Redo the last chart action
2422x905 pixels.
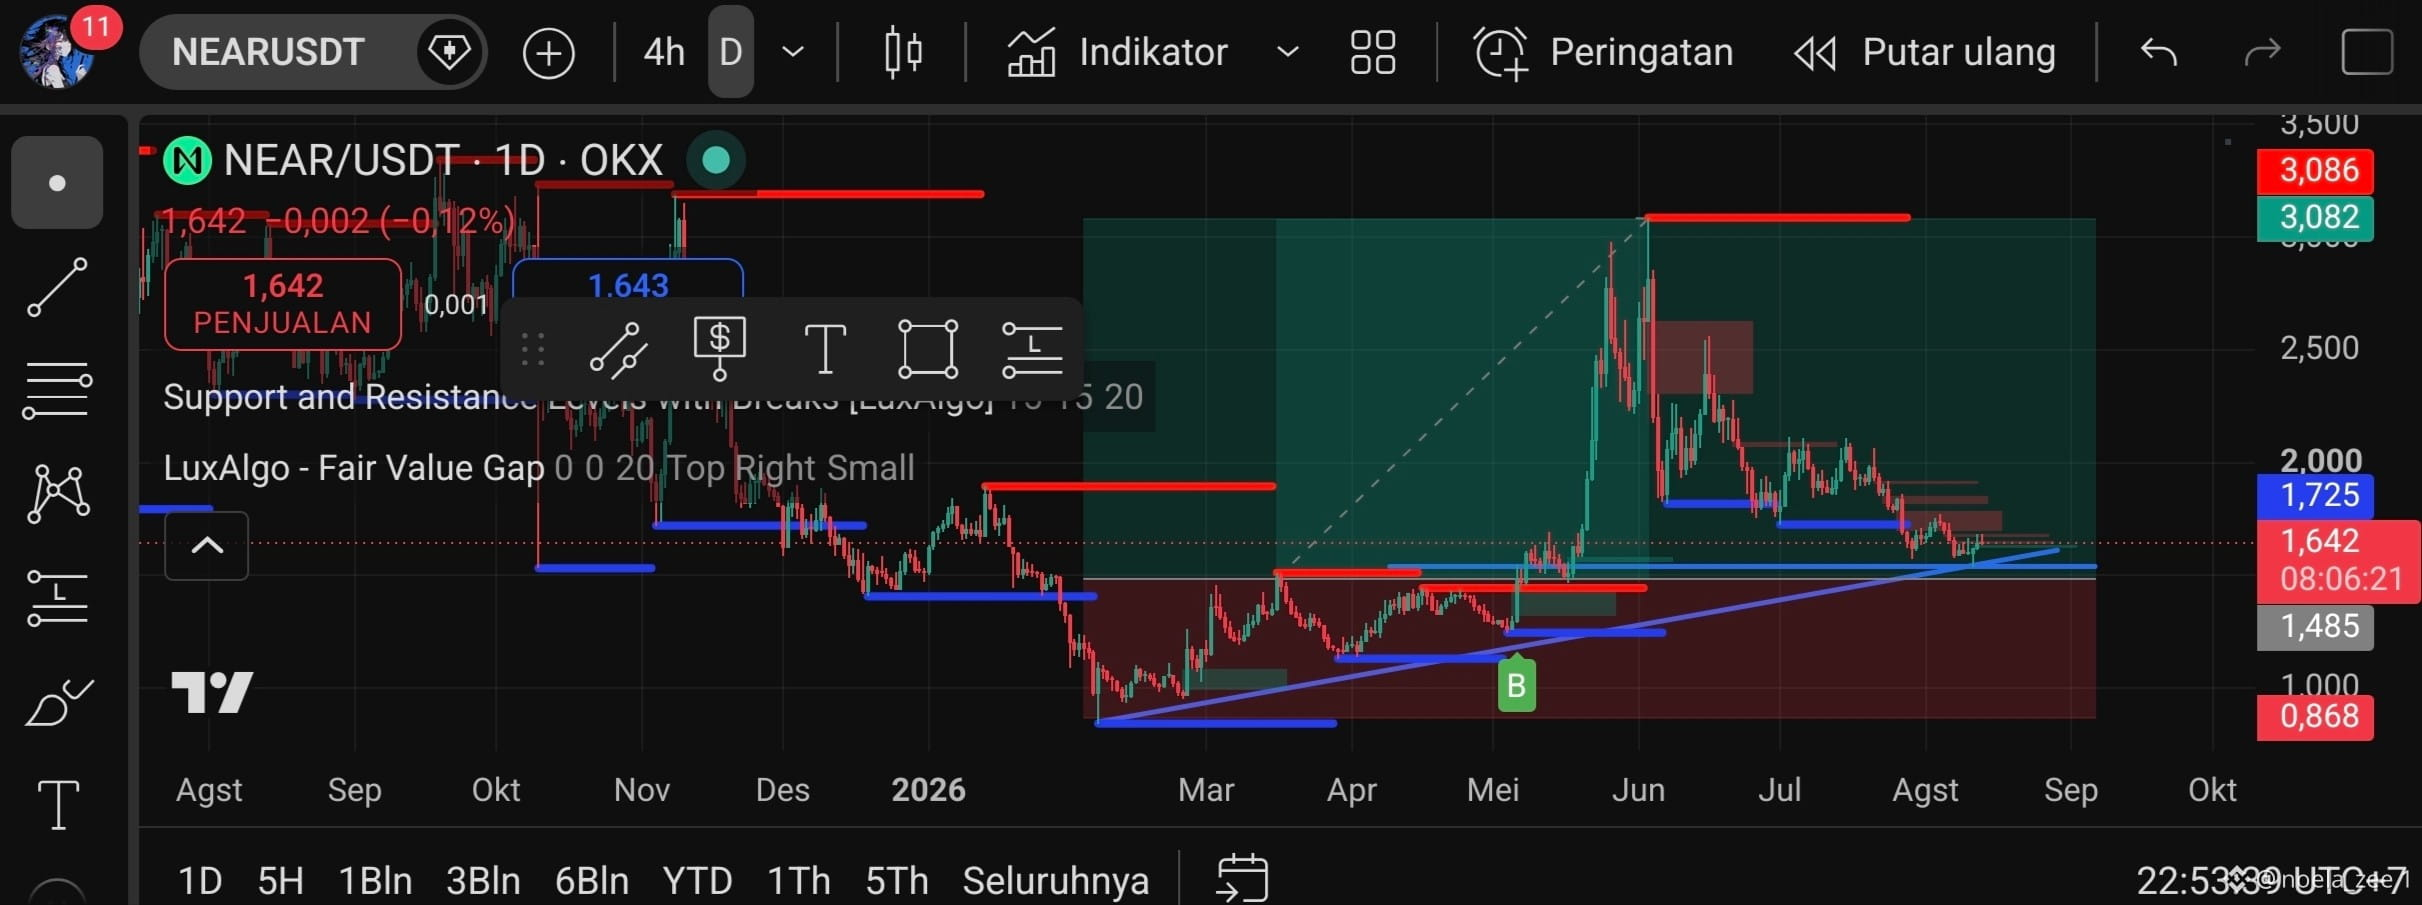(x=2262, y=52)
